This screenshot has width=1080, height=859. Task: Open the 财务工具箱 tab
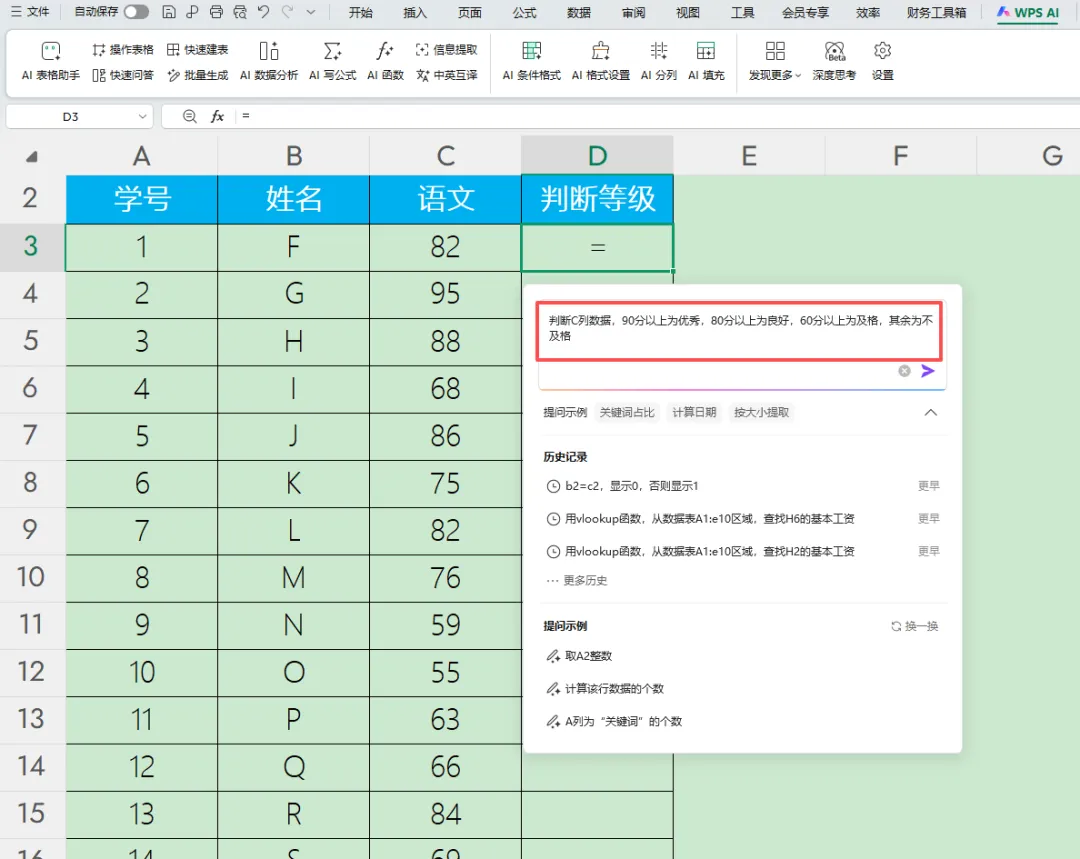(x=936, y=12)
